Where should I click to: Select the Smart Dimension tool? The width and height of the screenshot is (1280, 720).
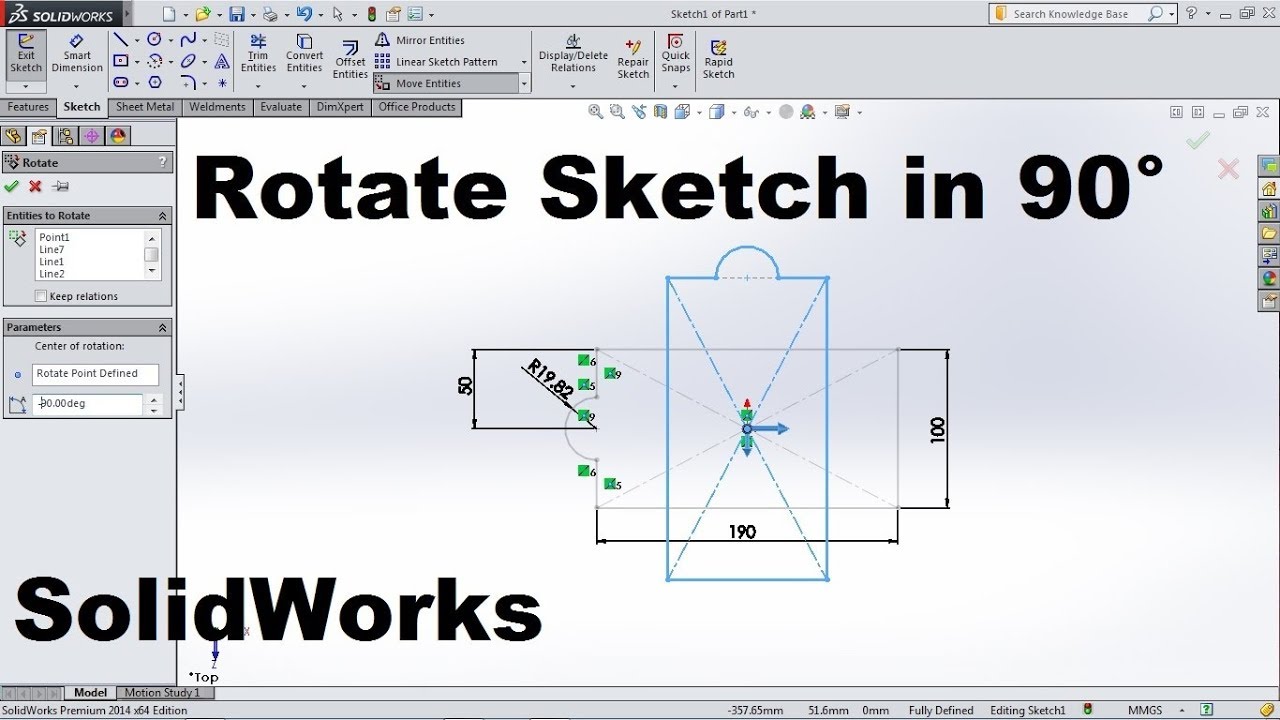click(77, 54)
